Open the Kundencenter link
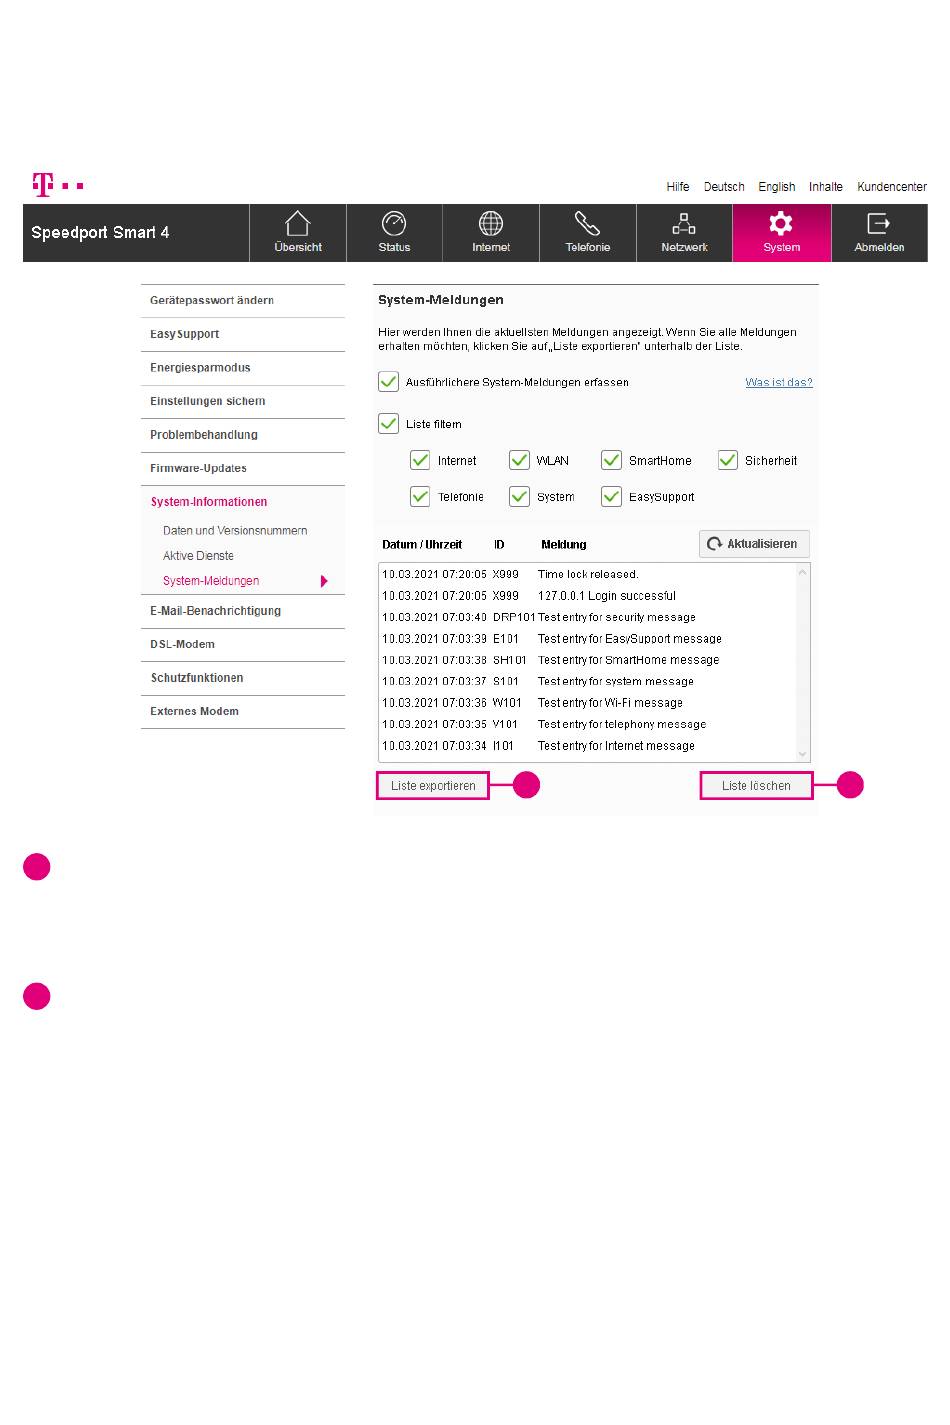 click(892, 187)
